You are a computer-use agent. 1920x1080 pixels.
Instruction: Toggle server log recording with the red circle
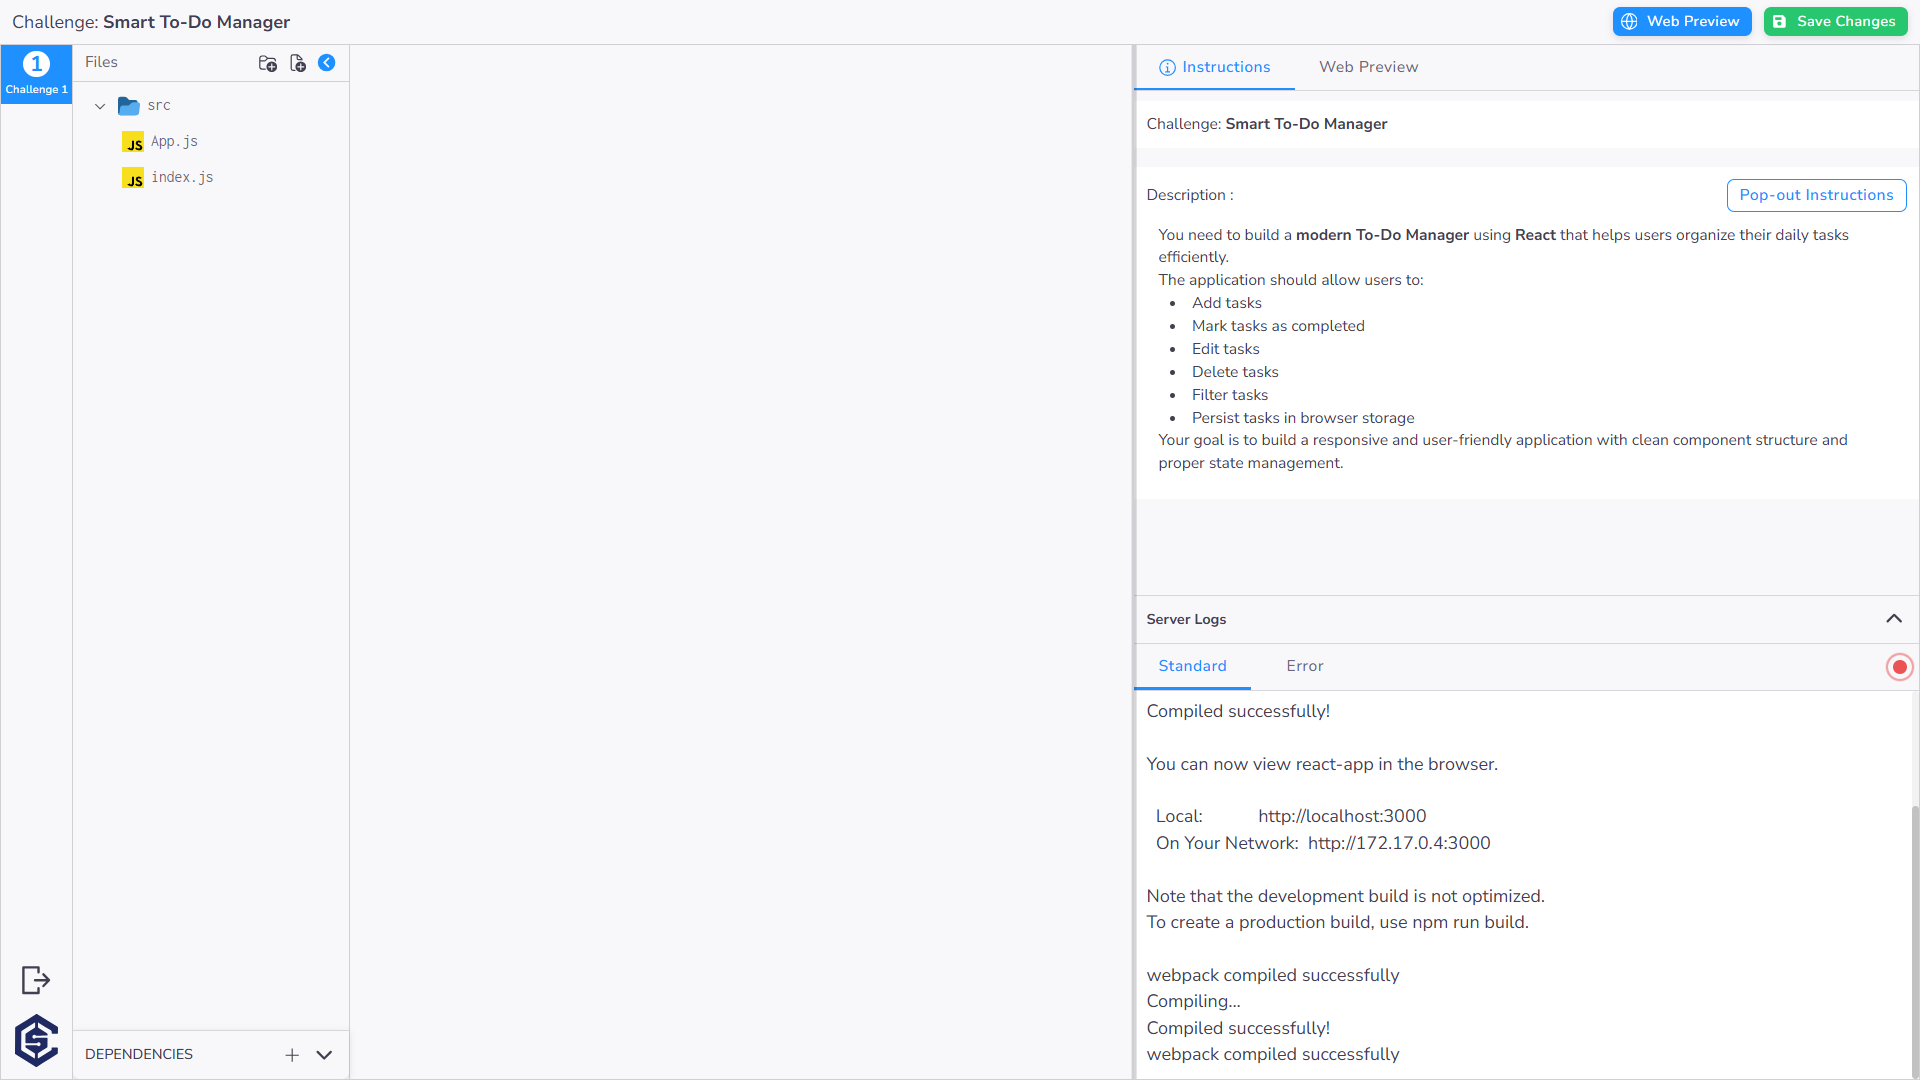(x=1899, y=666)
